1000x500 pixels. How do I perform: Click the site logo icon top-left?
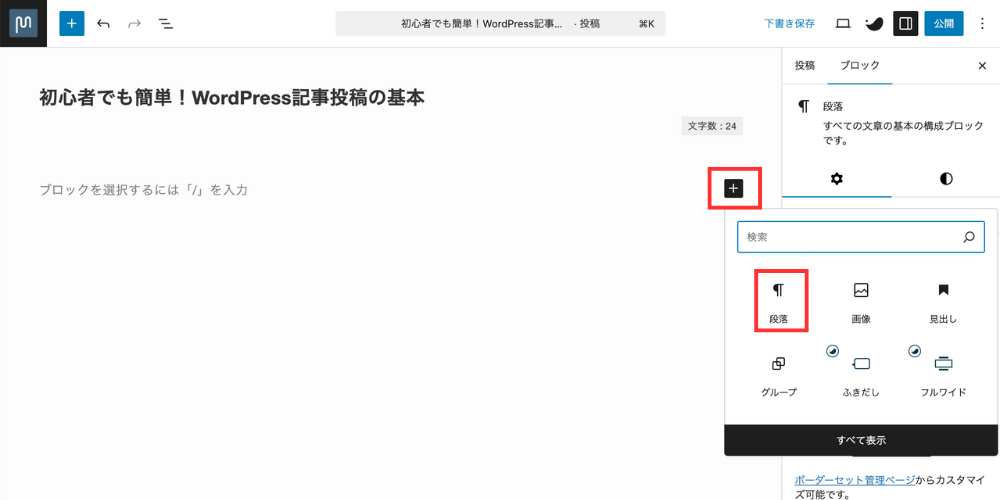pos(23,23)
